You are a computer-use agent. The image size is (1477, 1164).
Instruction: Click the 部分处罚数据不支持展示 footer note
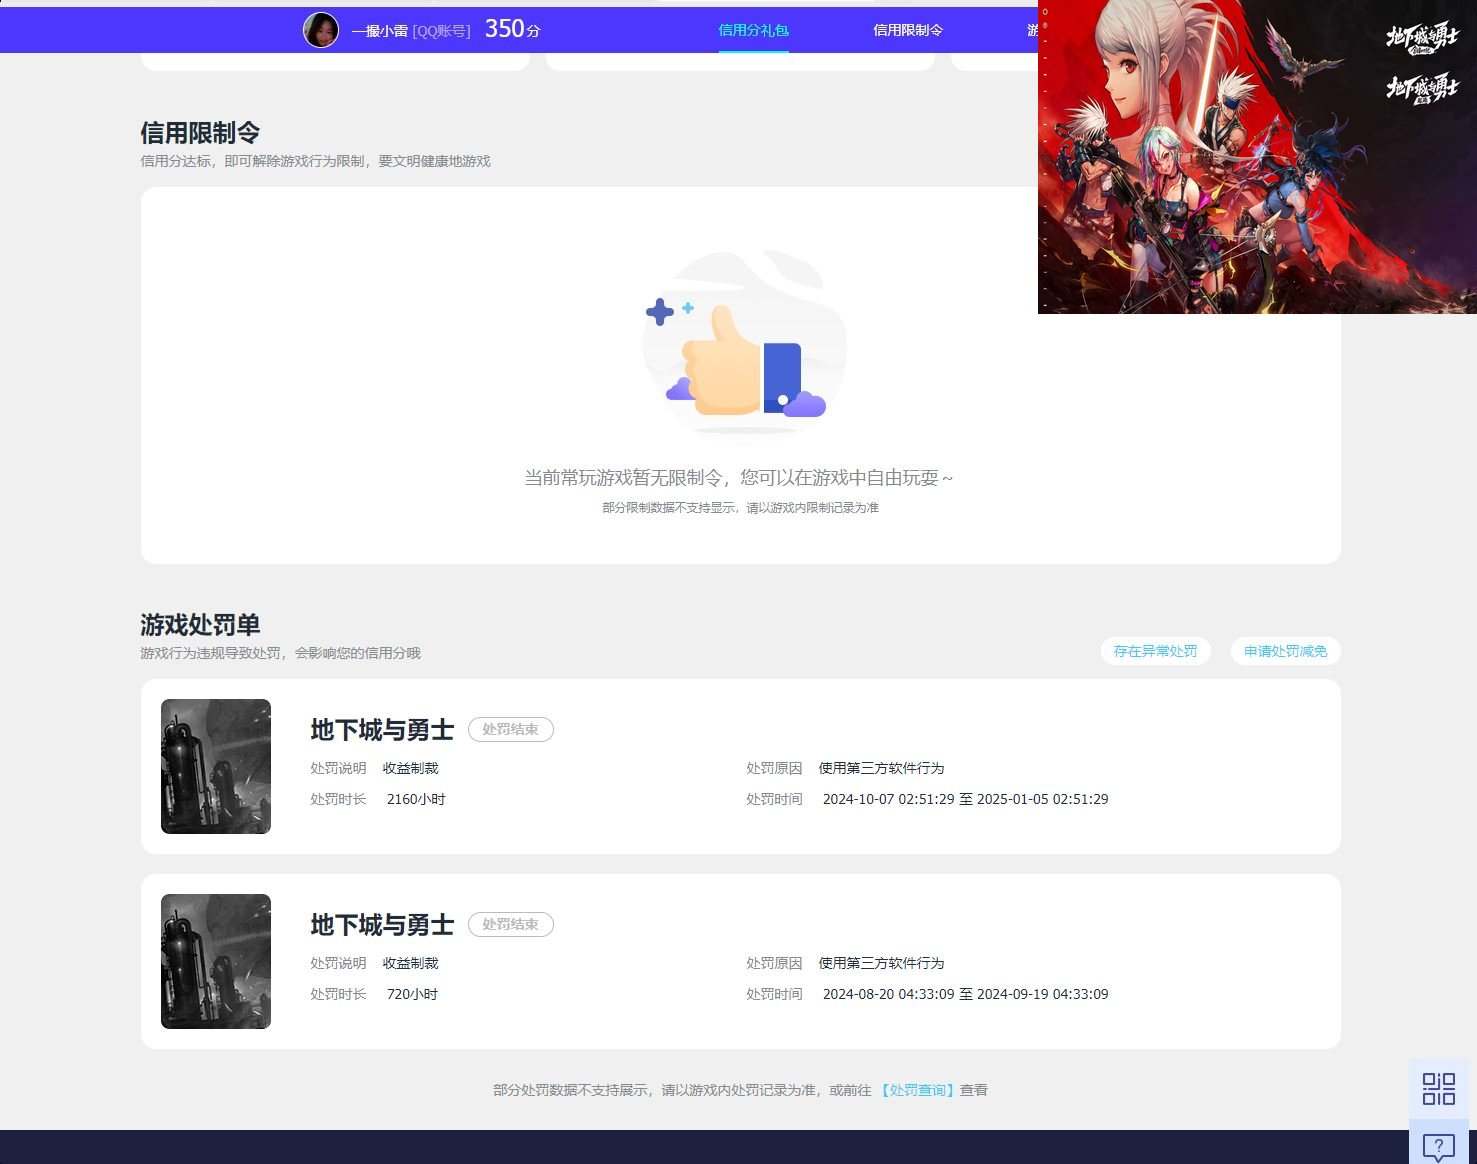pos(740,1090)
